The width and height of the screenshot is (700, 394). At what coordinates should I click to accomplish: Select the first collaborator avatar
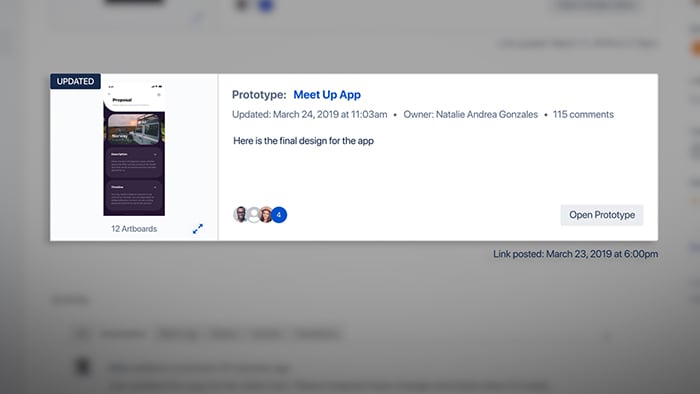pyautogui.click(x=241, y=215)
